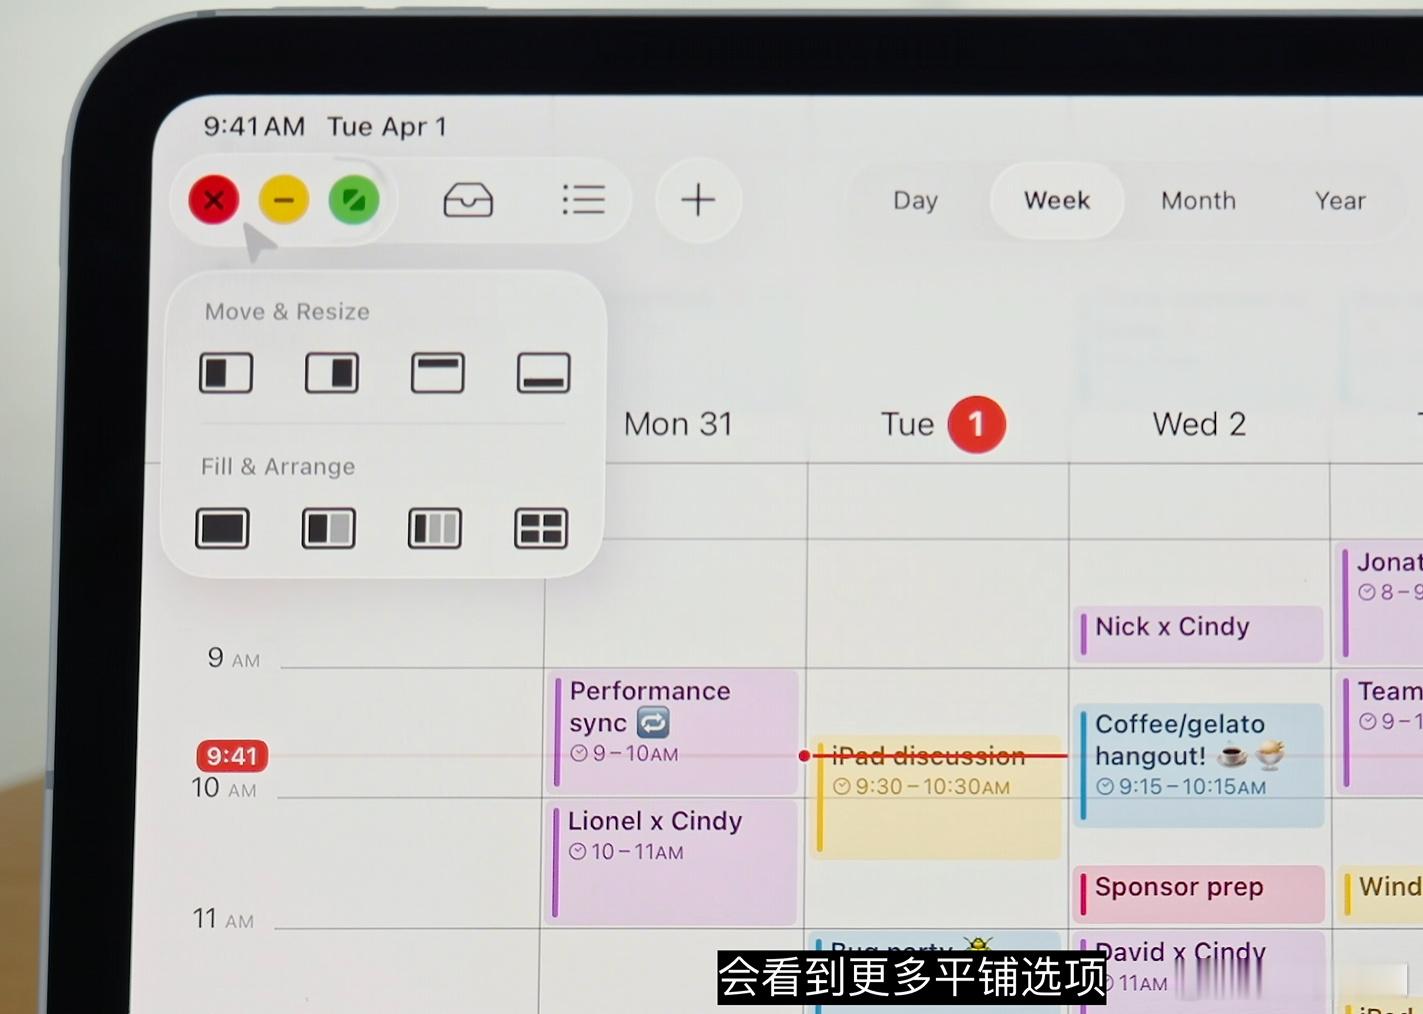Open the Performance sync event

[675, 732]
